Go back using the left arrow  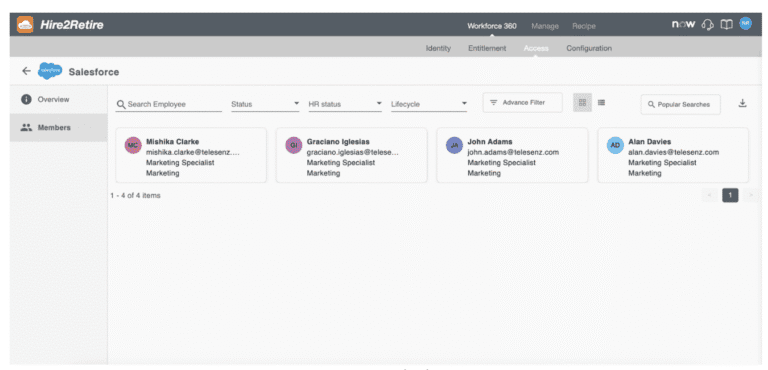[x=26, y=71]
